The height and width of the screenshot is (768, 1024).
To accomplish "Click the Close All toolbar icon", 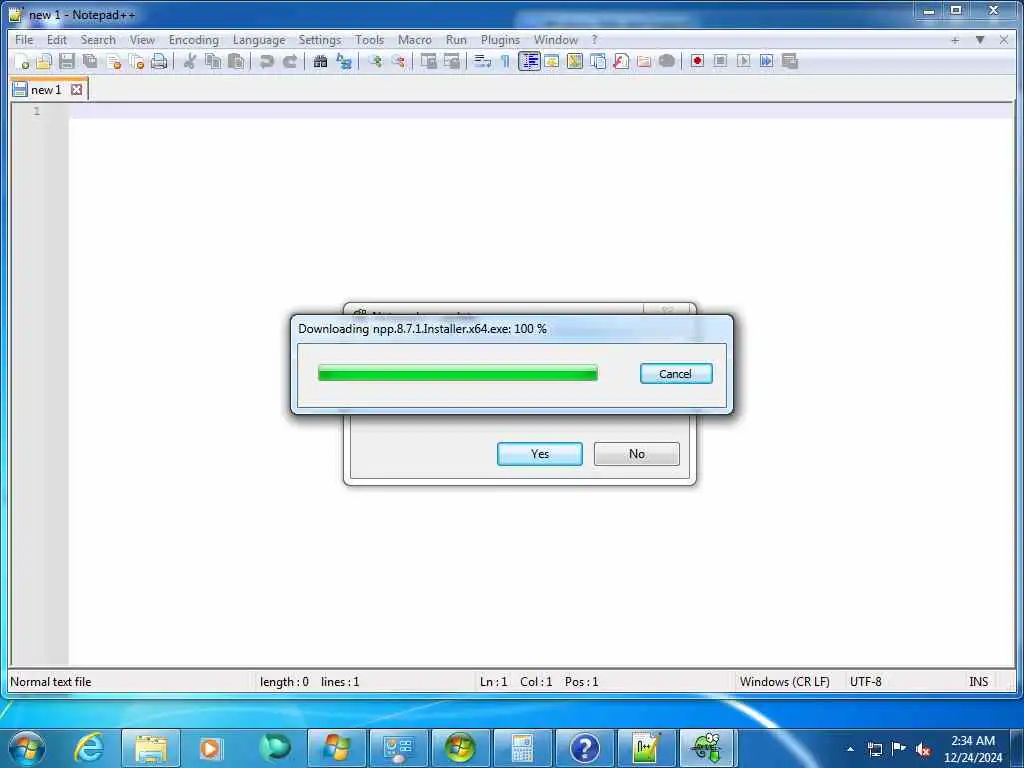I will (x=136, y=61).
